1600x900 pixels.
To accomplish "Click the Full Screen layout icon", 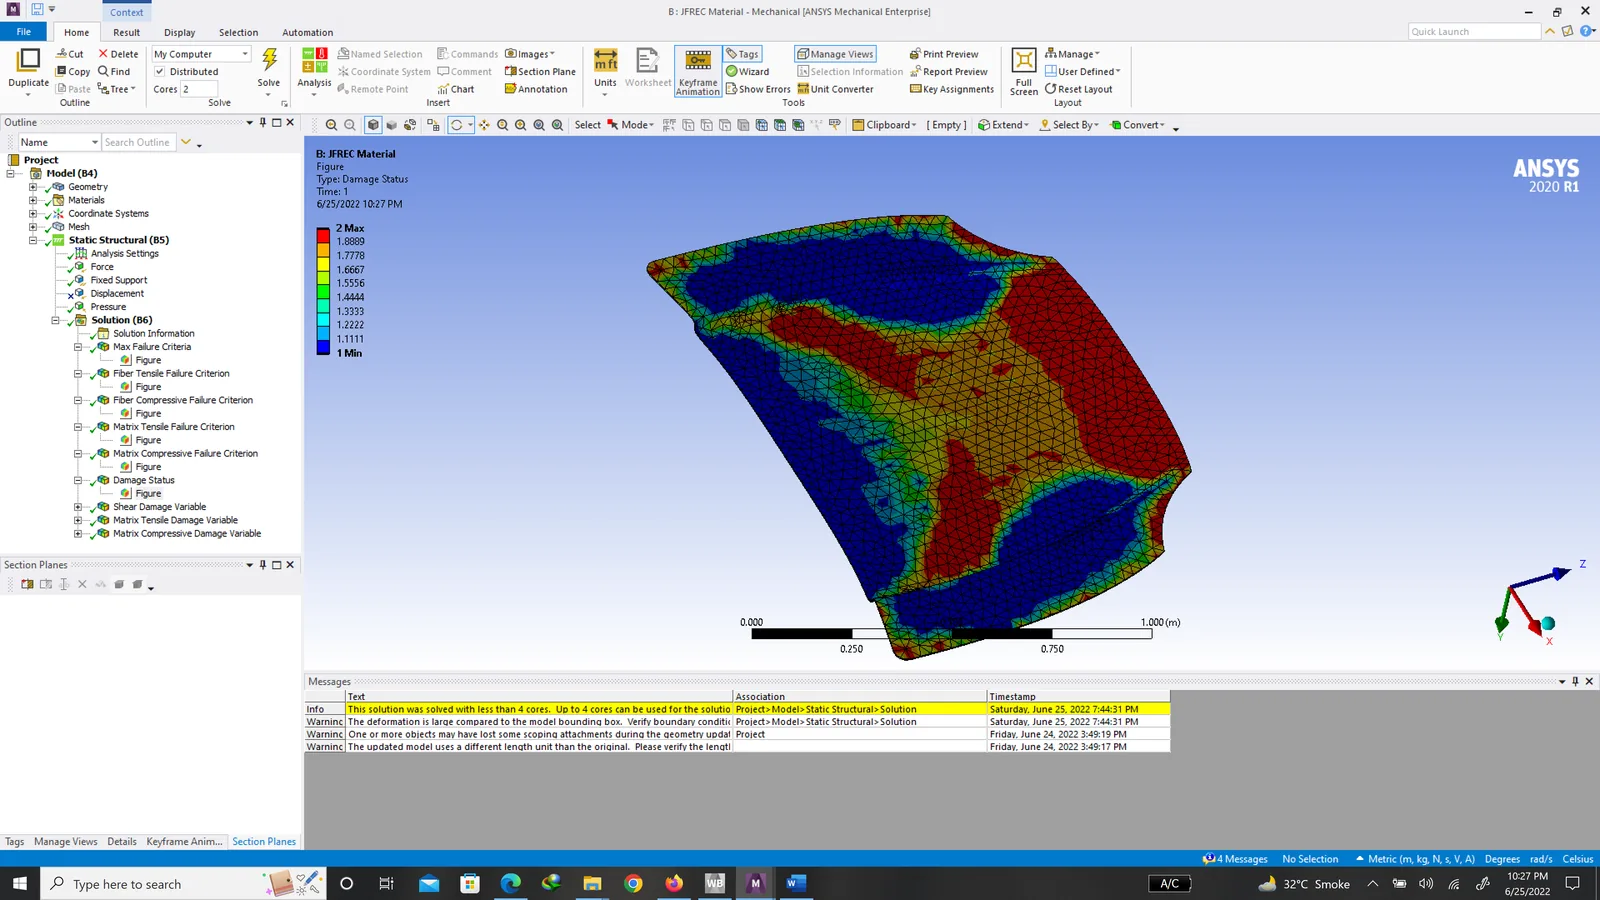I will [x=1023, y=62].
